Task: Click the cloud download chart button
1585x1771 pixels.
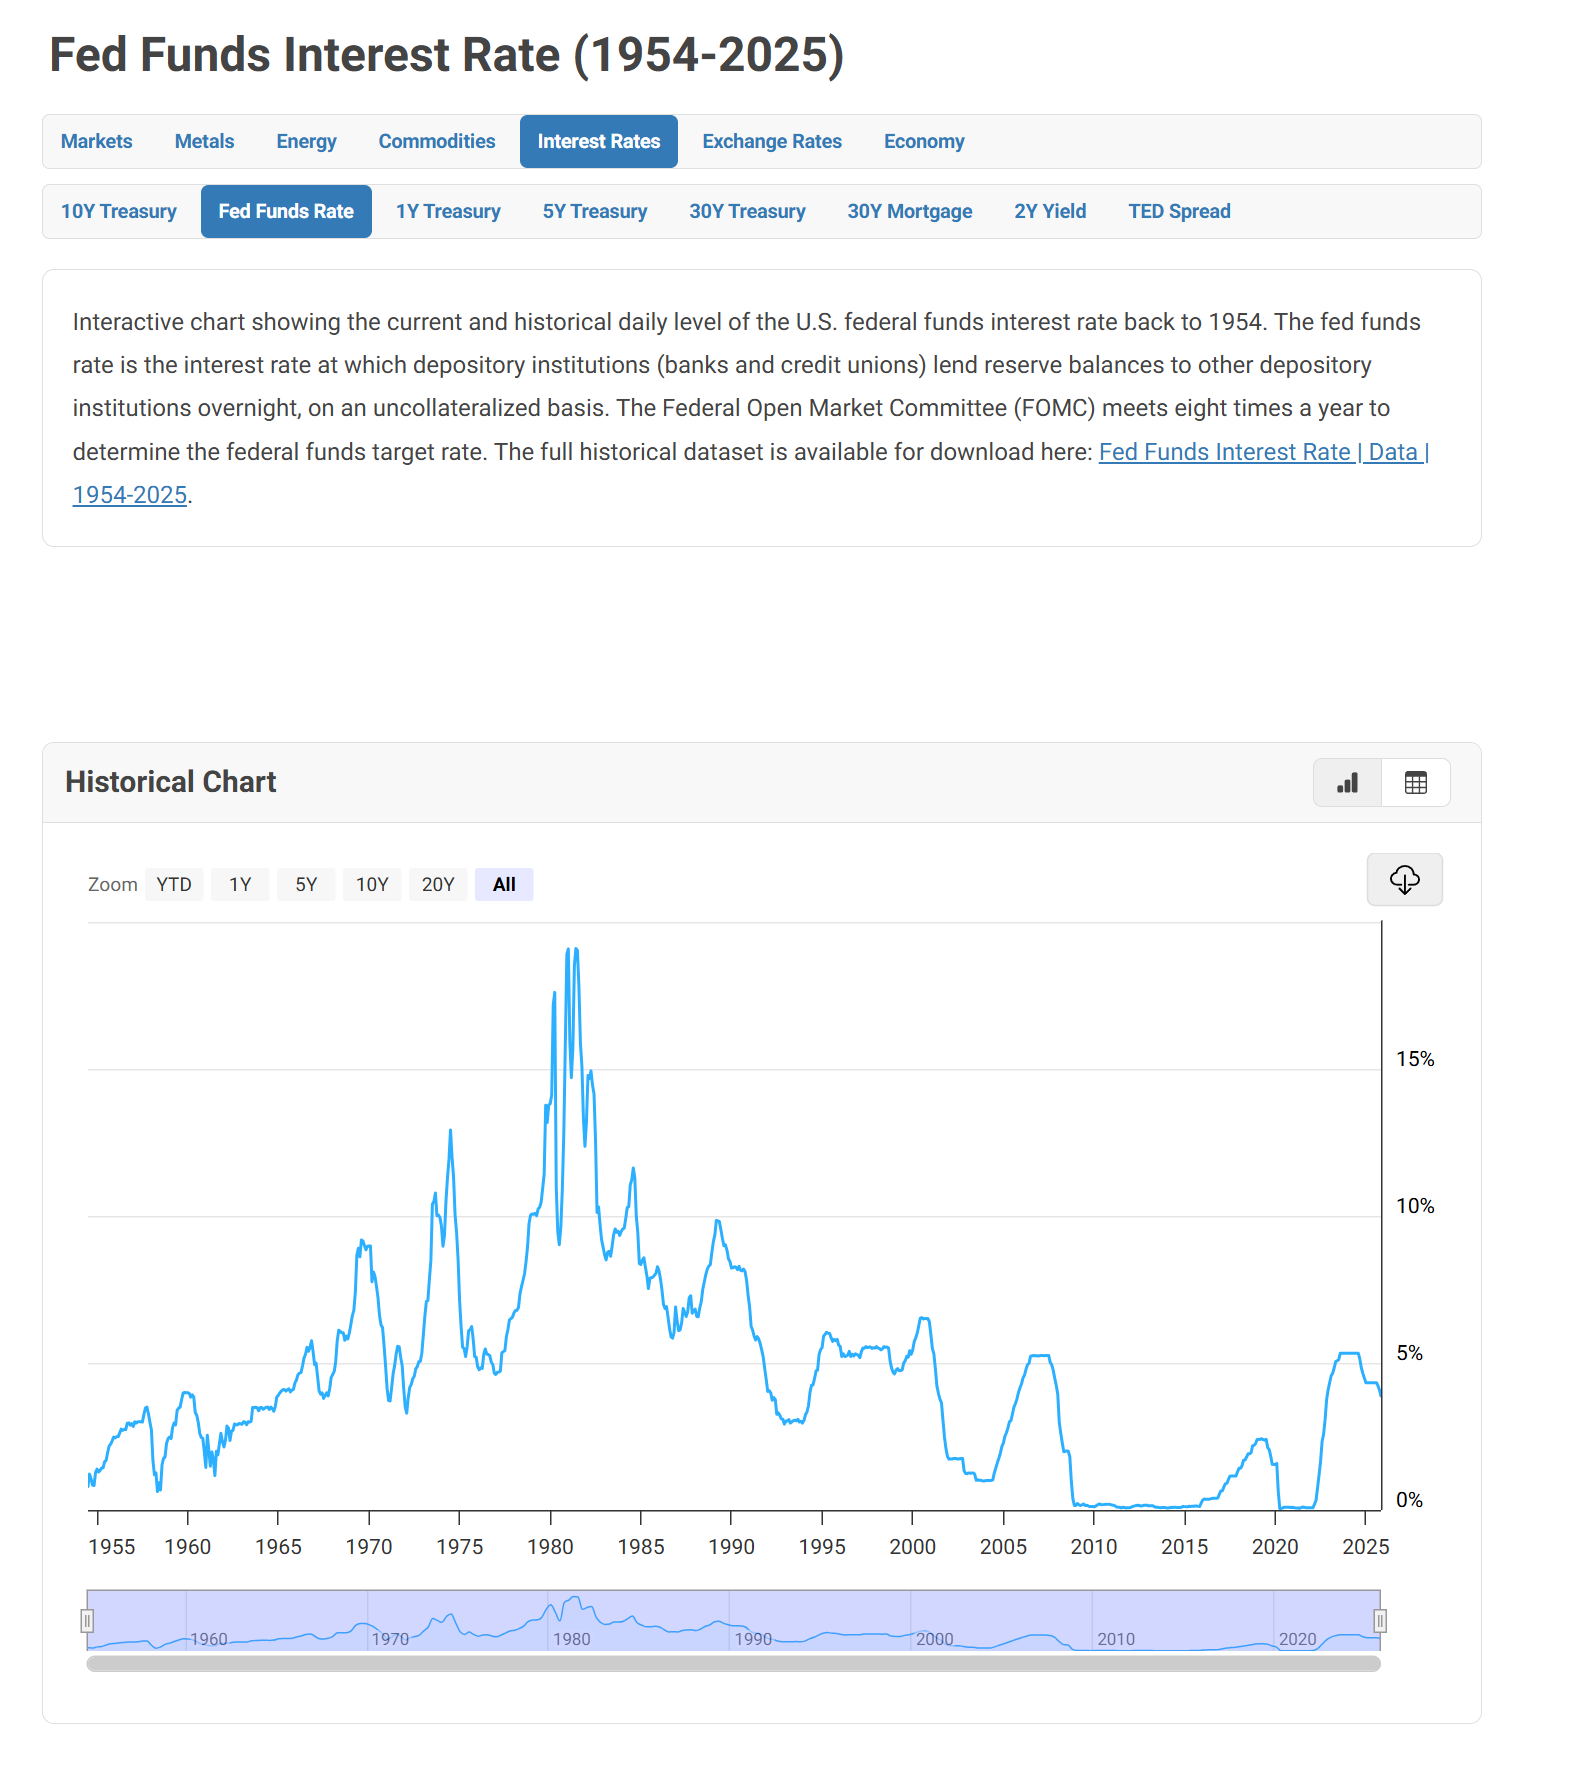Action: coord(1404,879)
